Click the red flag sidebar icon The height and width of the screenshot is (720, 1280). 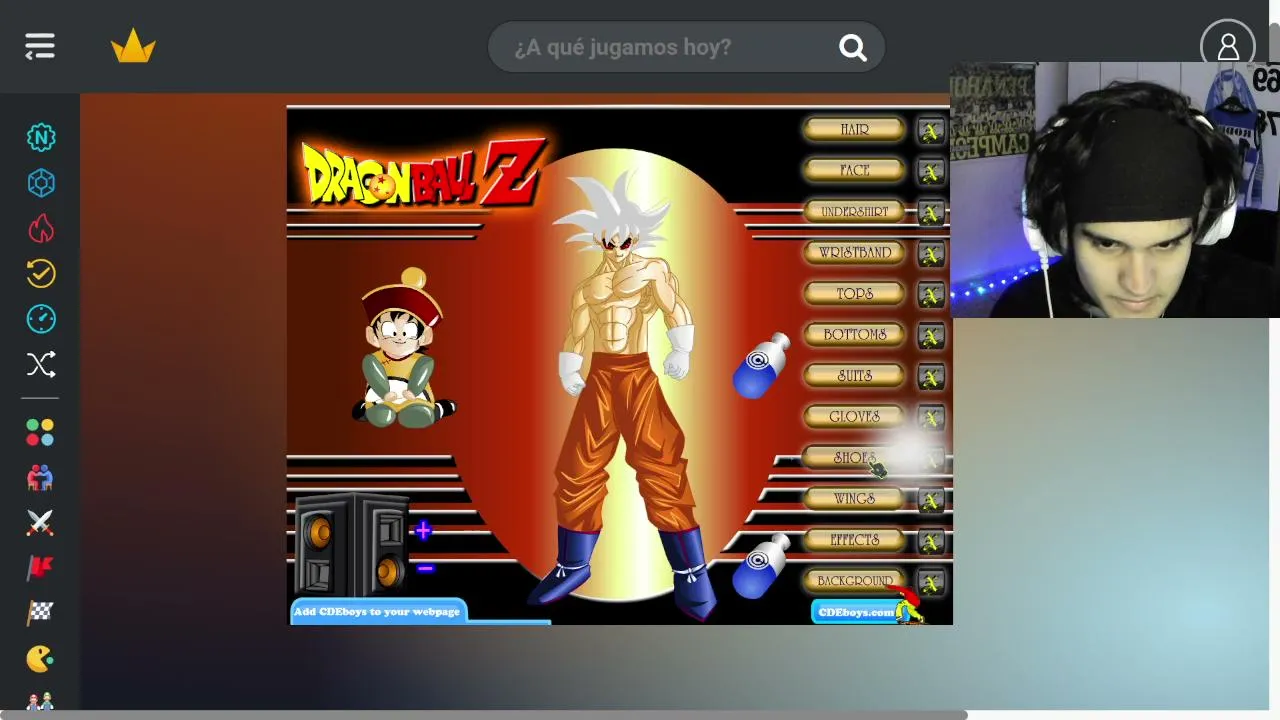[x=40, y=567]
